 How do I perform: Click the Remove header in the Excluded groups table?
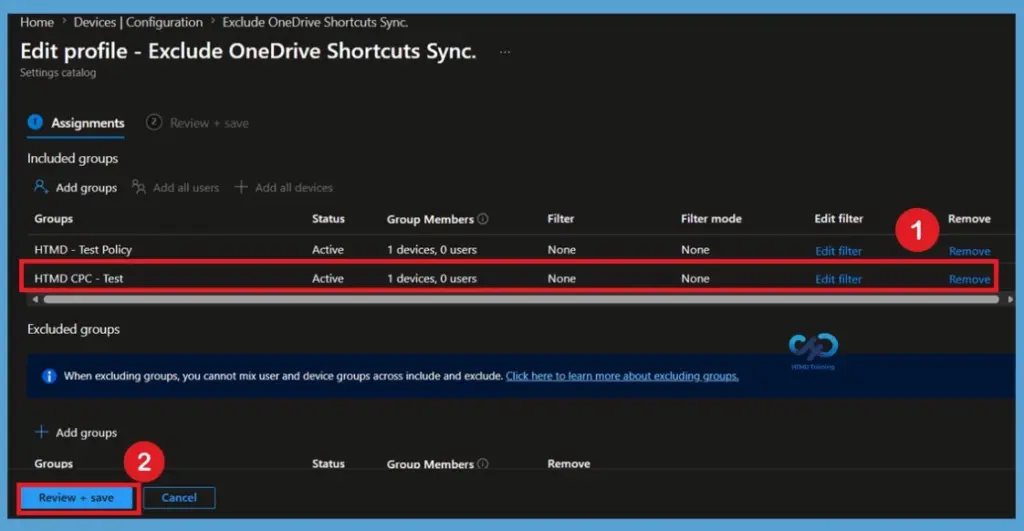(569, 464)
